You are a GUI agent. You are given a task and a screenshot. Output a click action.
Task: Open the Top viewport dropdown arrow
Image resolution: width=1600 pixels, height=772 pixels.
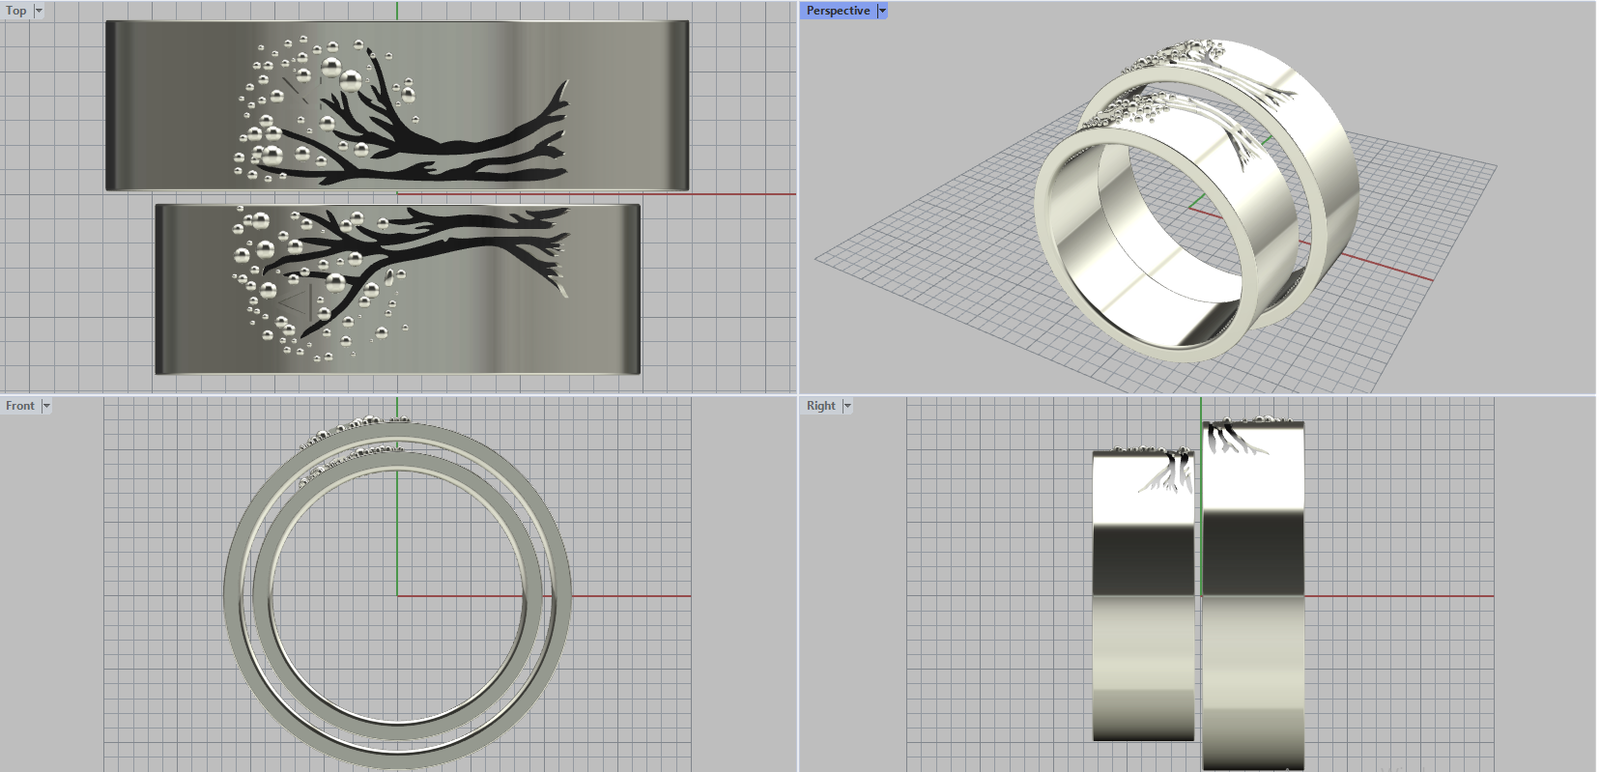[x=39, y=11]
